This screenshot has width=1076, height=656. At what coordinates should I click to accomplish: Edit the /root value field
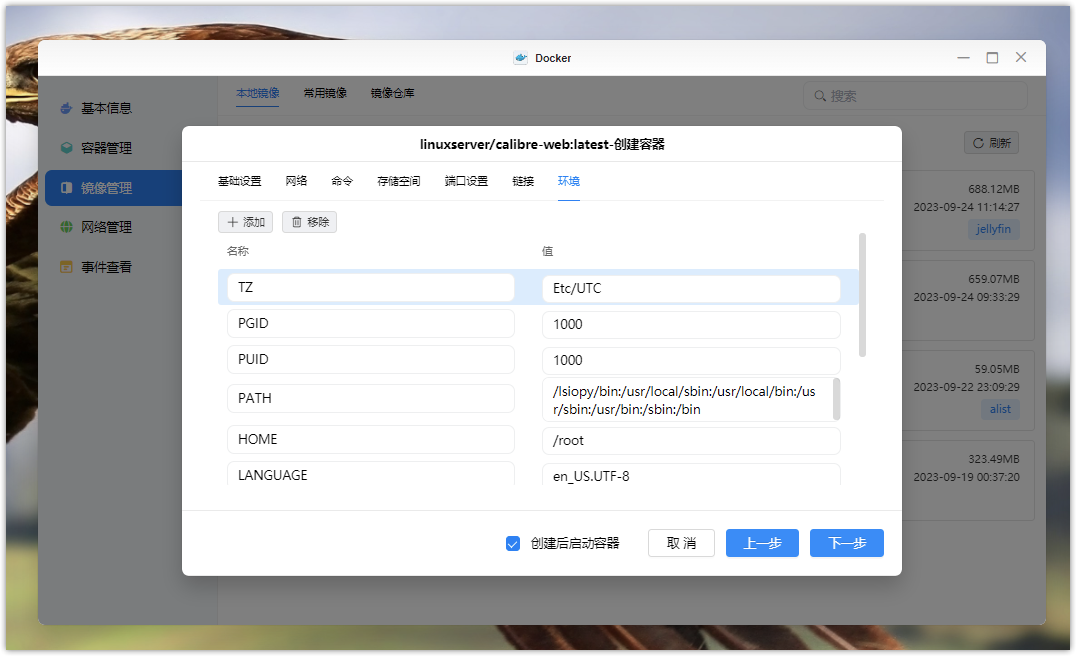tap(691, 441)
